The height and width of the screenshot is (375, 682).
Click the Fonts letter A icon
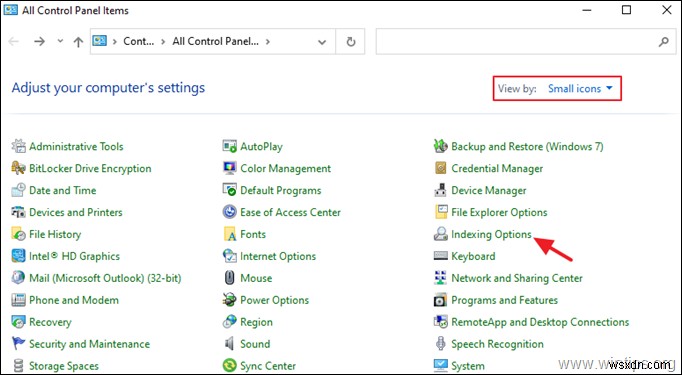[x=229, y=234]
